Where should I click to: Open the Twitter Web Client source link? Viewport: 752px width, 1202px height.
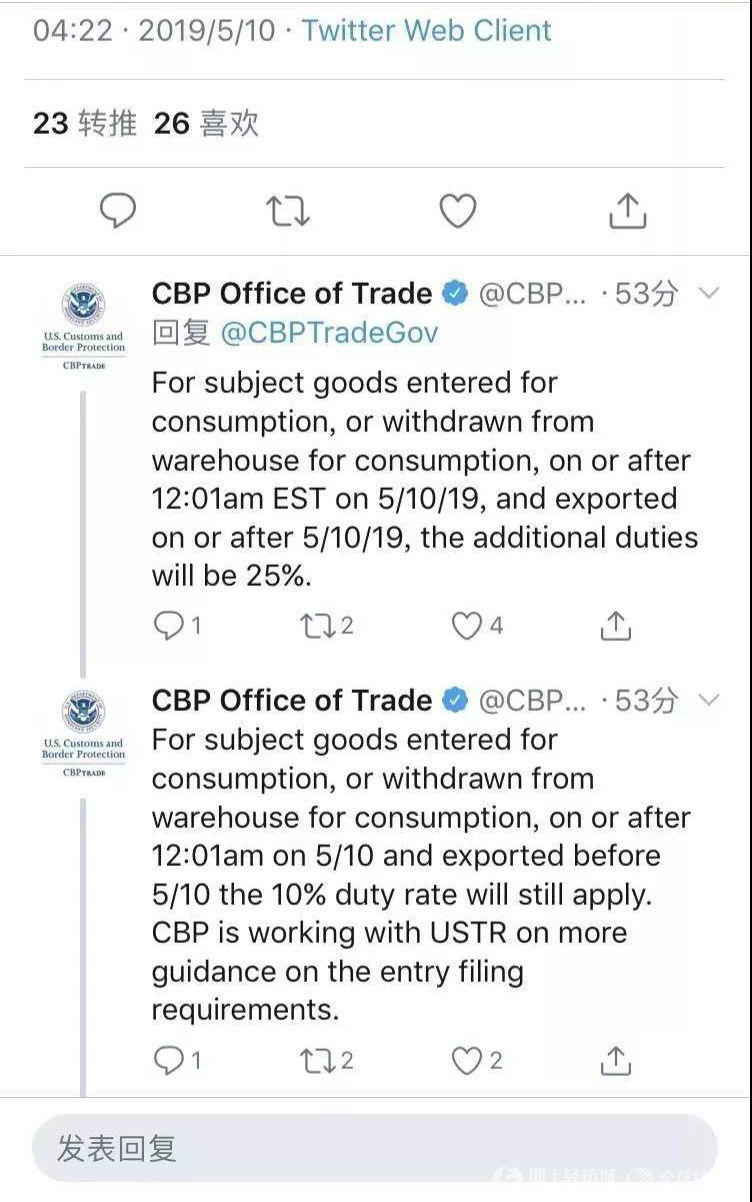pos(426,30)
